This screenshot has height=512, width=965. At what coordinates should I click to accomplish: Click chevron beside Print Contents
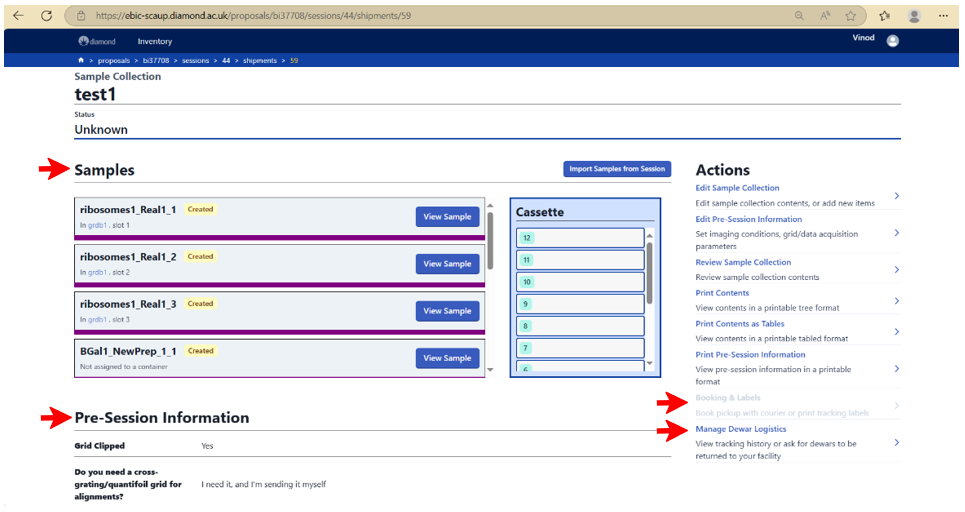897,301
